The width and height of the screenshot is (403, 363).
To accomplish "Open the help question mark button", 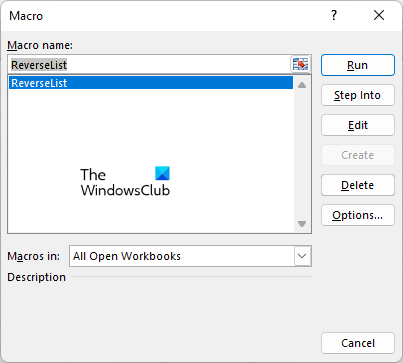I will point(334,15).
